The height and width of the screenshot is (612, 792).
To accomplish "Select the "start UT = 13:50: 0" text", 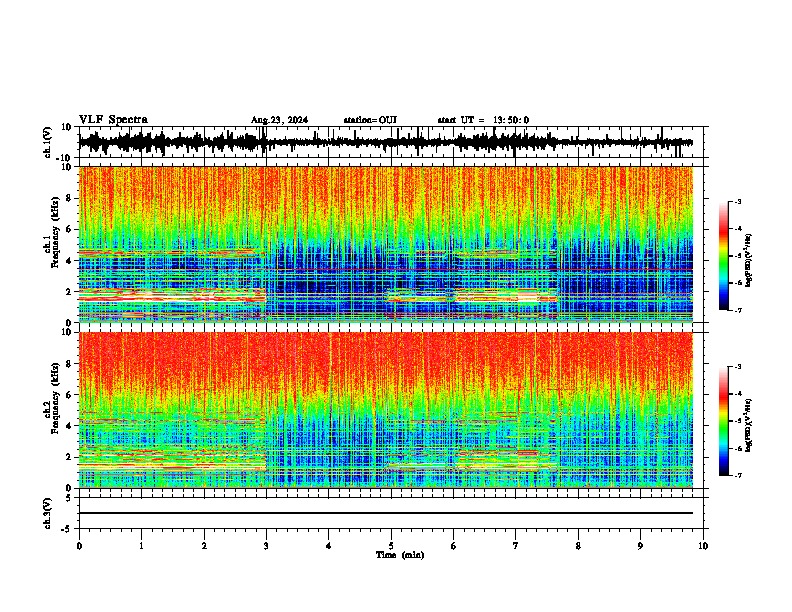I will (x=483, y=120).
